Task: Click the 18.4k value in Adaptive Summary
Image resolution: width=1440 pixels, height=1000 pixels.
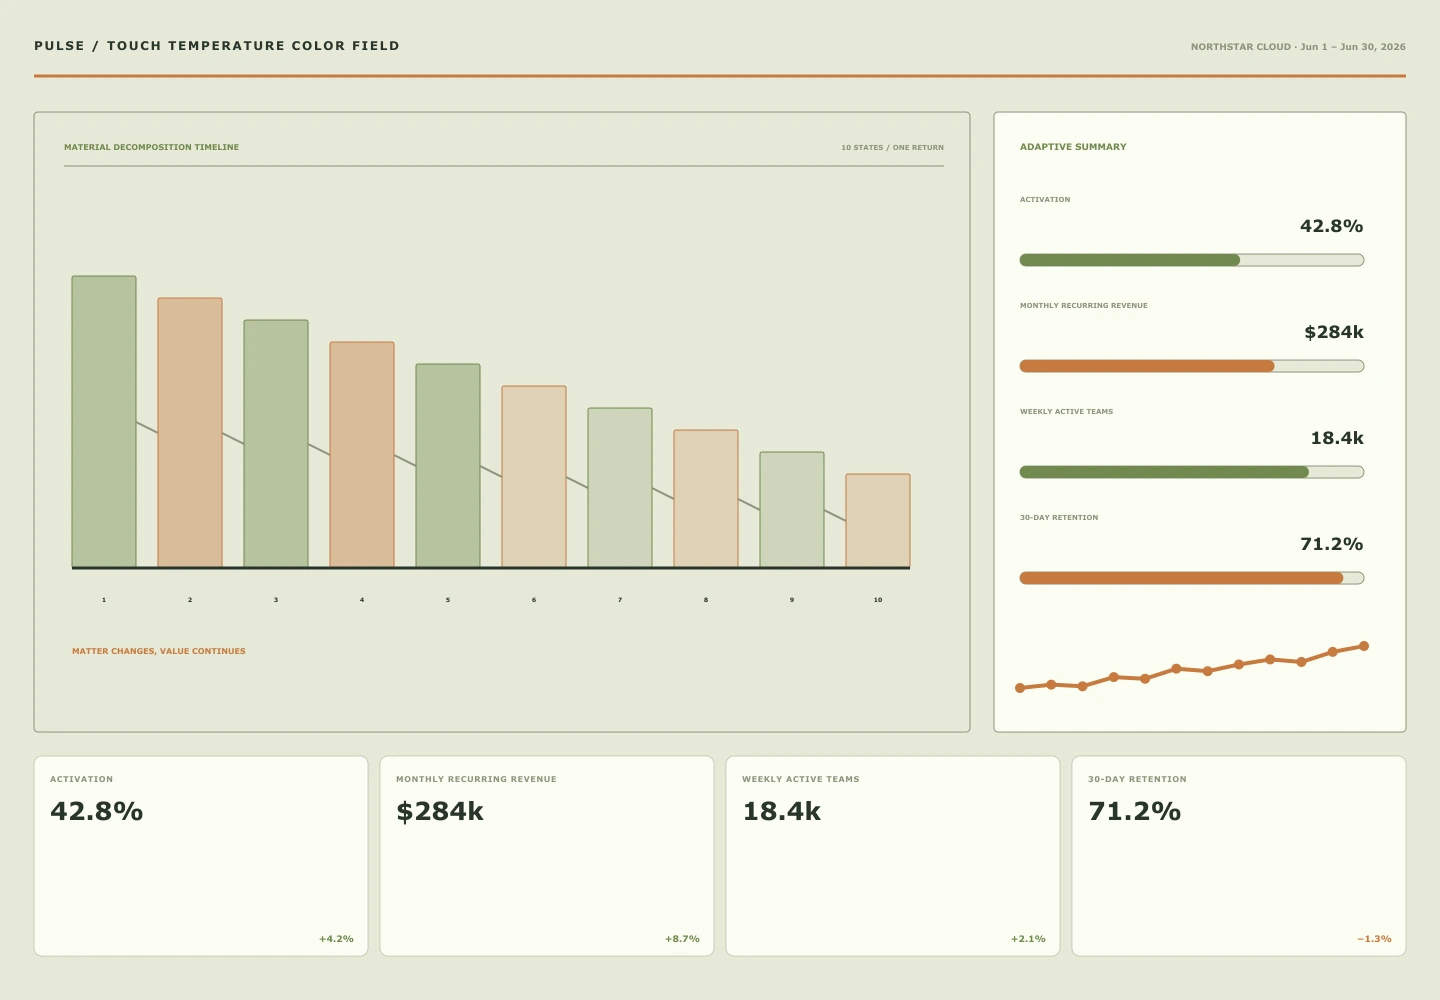Action: [x=1337, y=438]
